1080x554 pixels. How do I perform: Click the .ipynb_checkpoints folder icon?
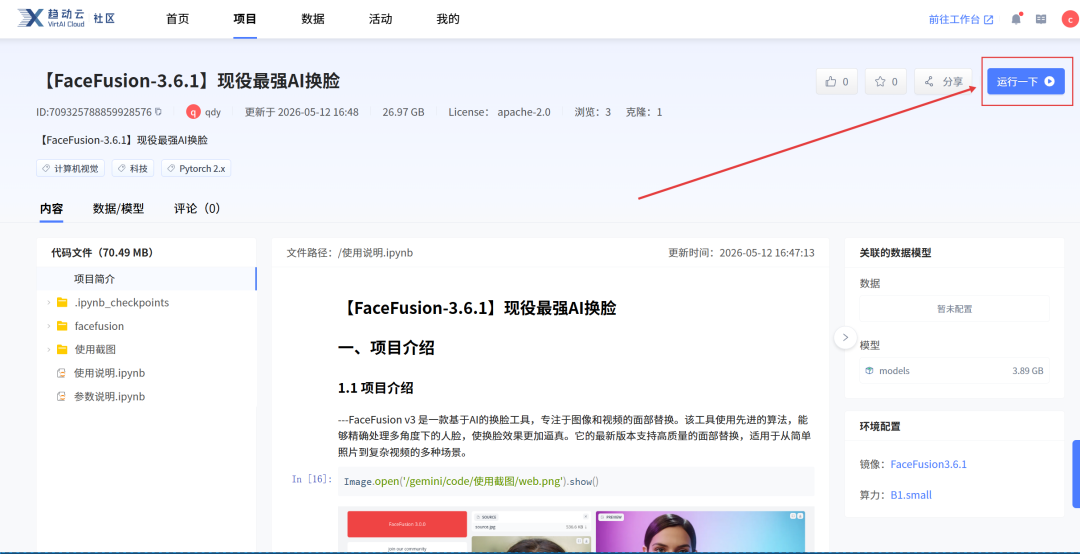(62, 302)
